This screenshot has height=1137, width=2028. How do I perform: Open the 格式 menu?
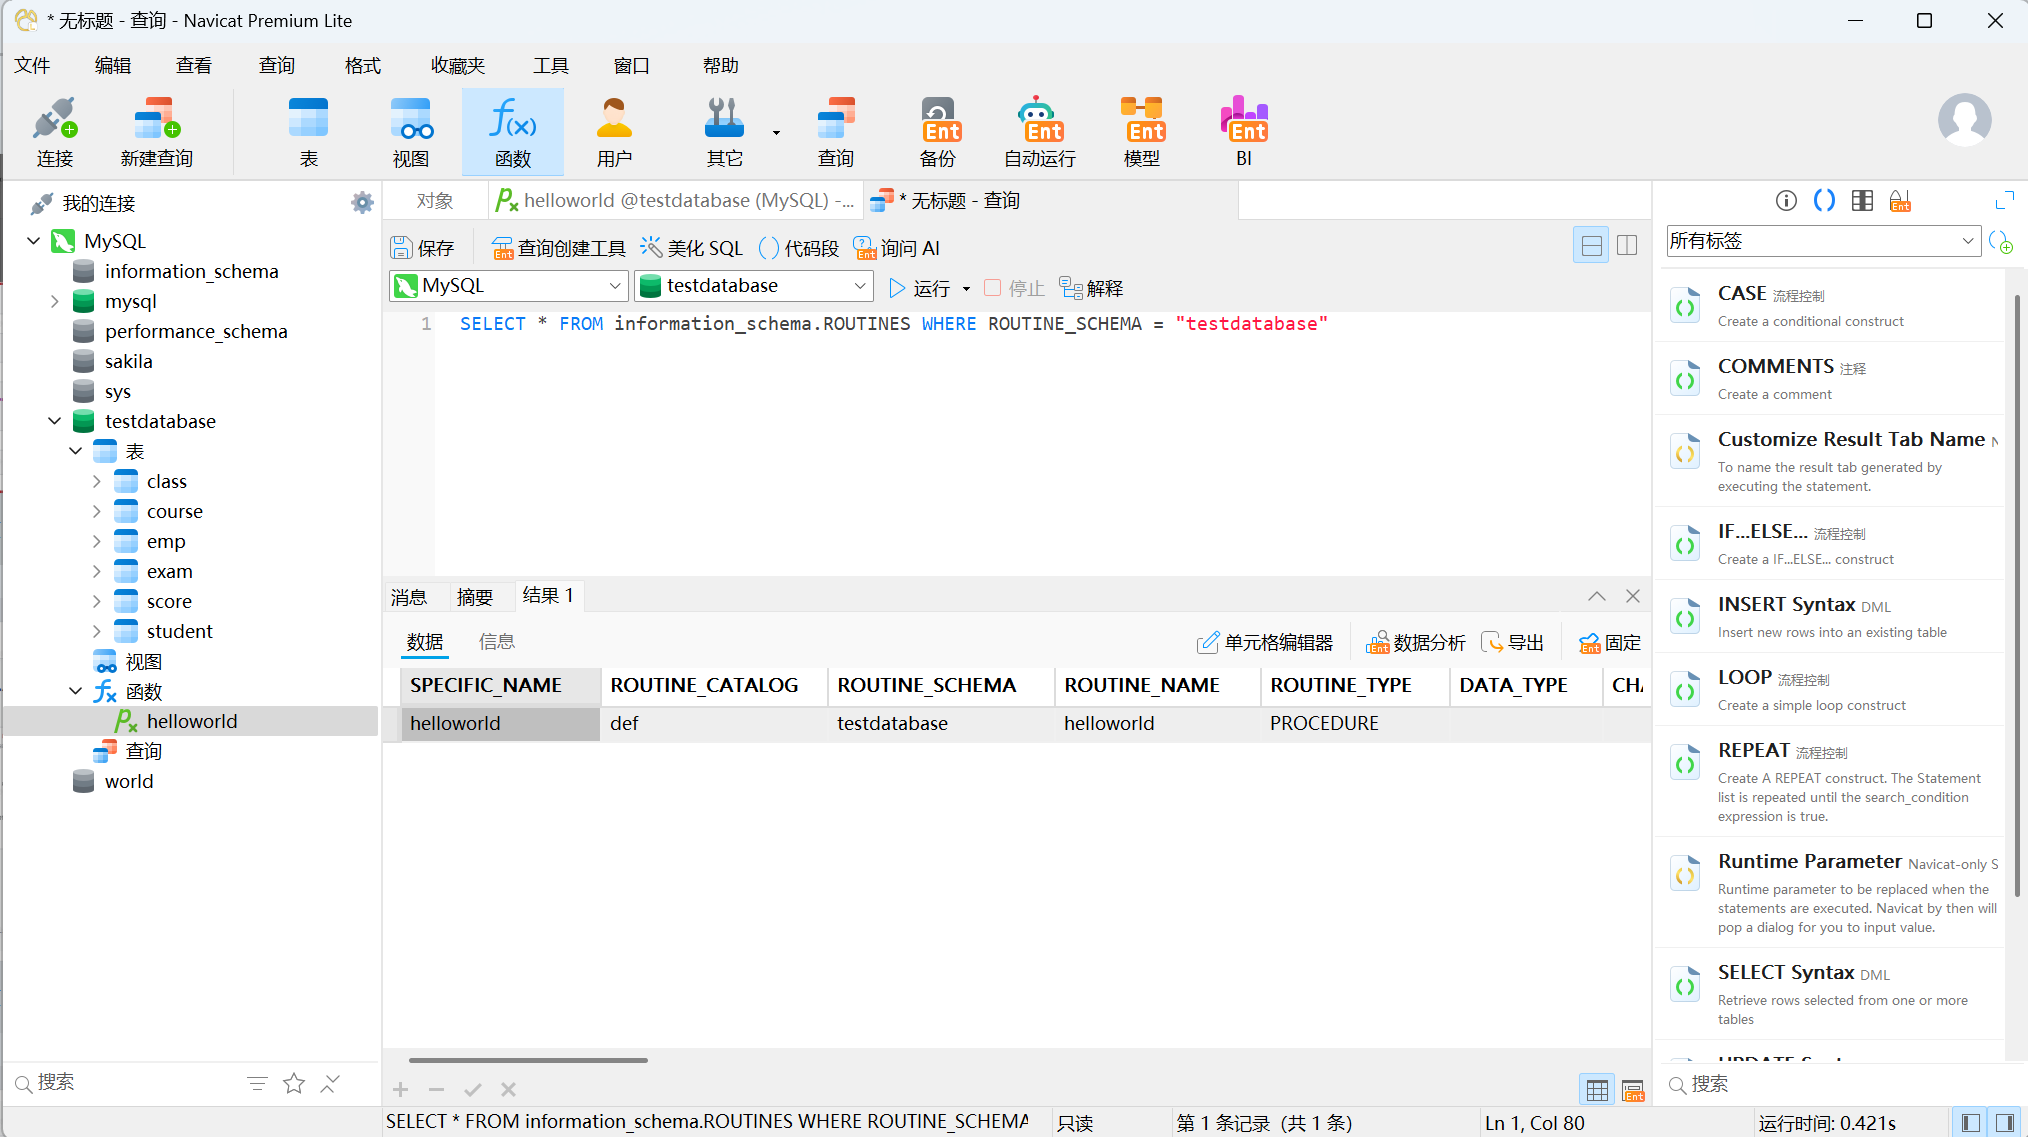[x=362, y=65]
